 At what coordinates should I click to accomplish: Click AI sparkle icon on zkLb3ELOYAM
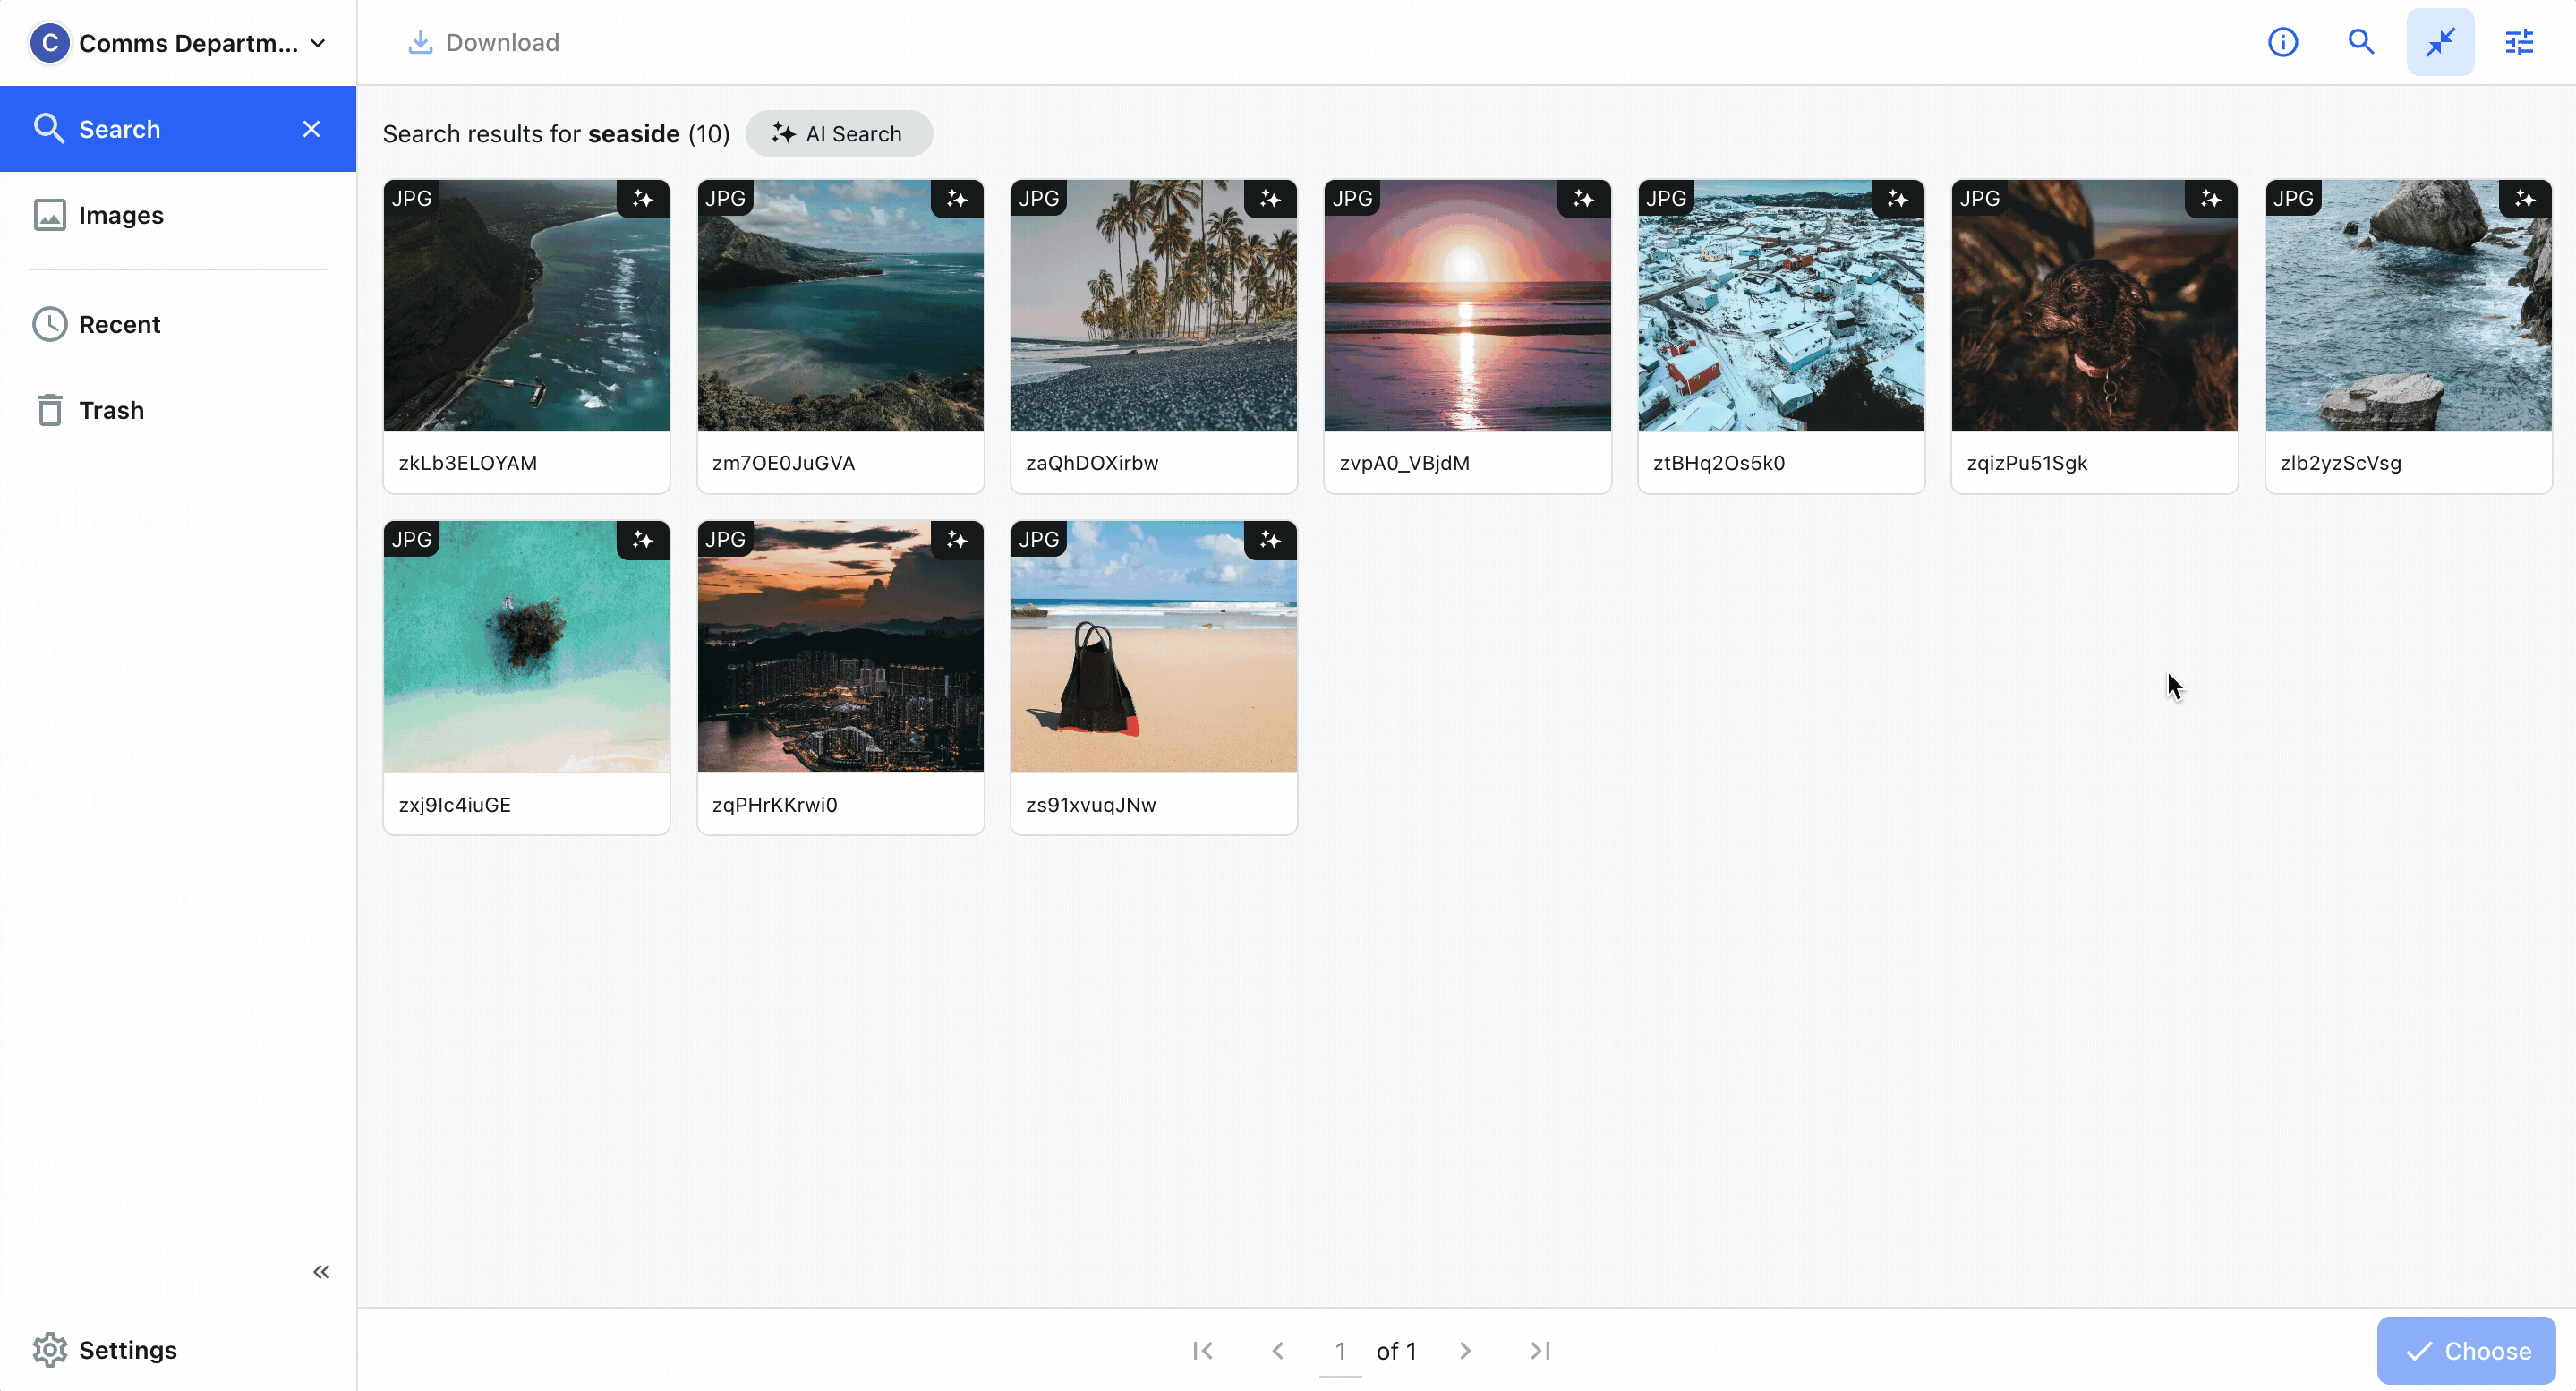point(643,199)
